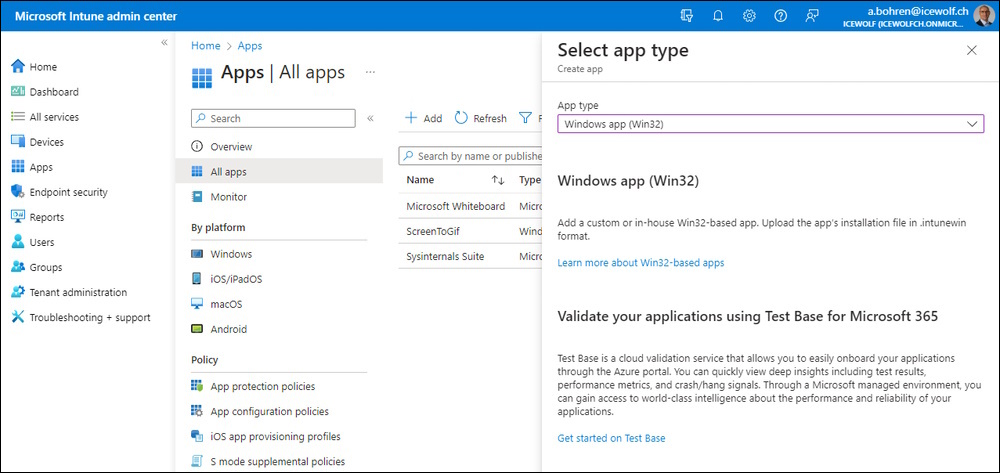Click Apps in the breadcrumb
This screenshot has height=473, width=1000.
point(250,46)
